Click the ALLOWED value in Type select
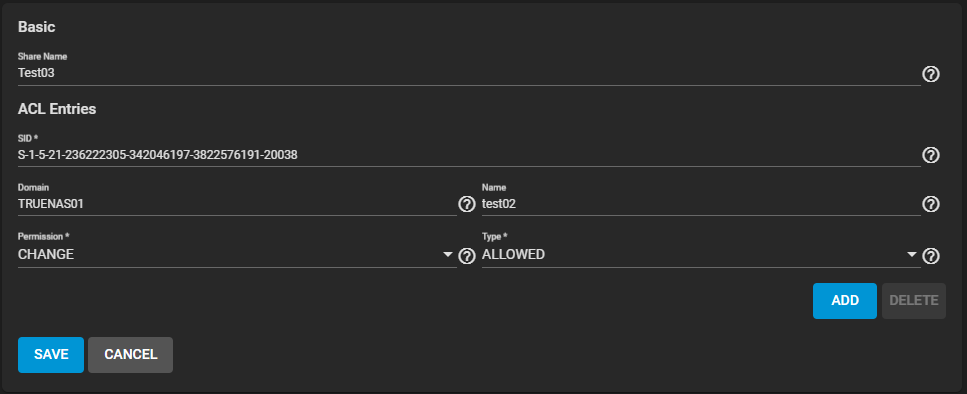Image resolution: width=967 pixels, height=394 pixels. 513,255
